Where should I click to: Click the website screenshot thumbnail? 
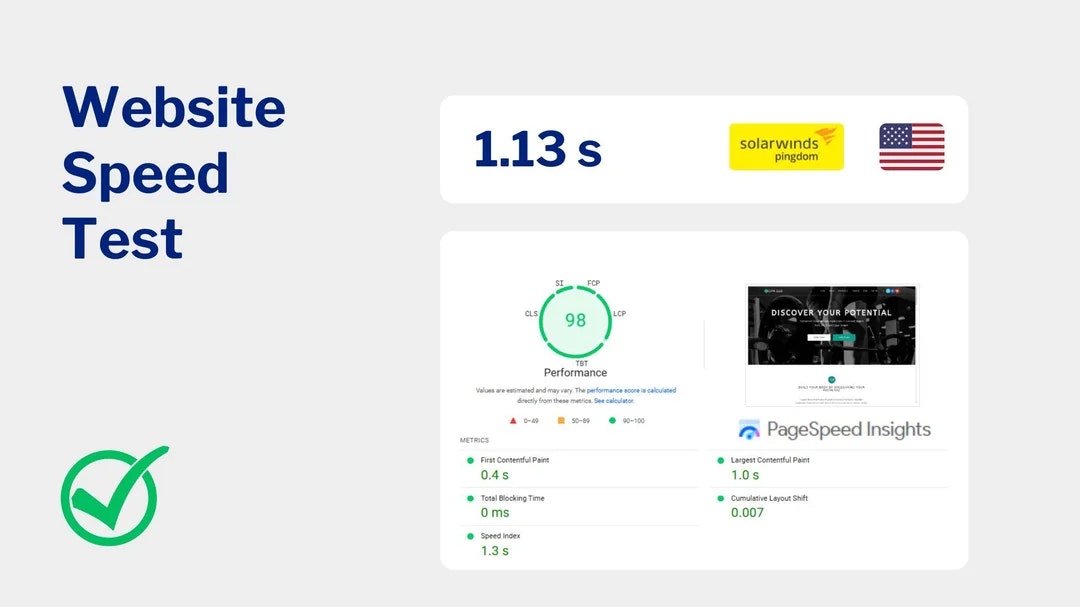(x=831, y=345)
